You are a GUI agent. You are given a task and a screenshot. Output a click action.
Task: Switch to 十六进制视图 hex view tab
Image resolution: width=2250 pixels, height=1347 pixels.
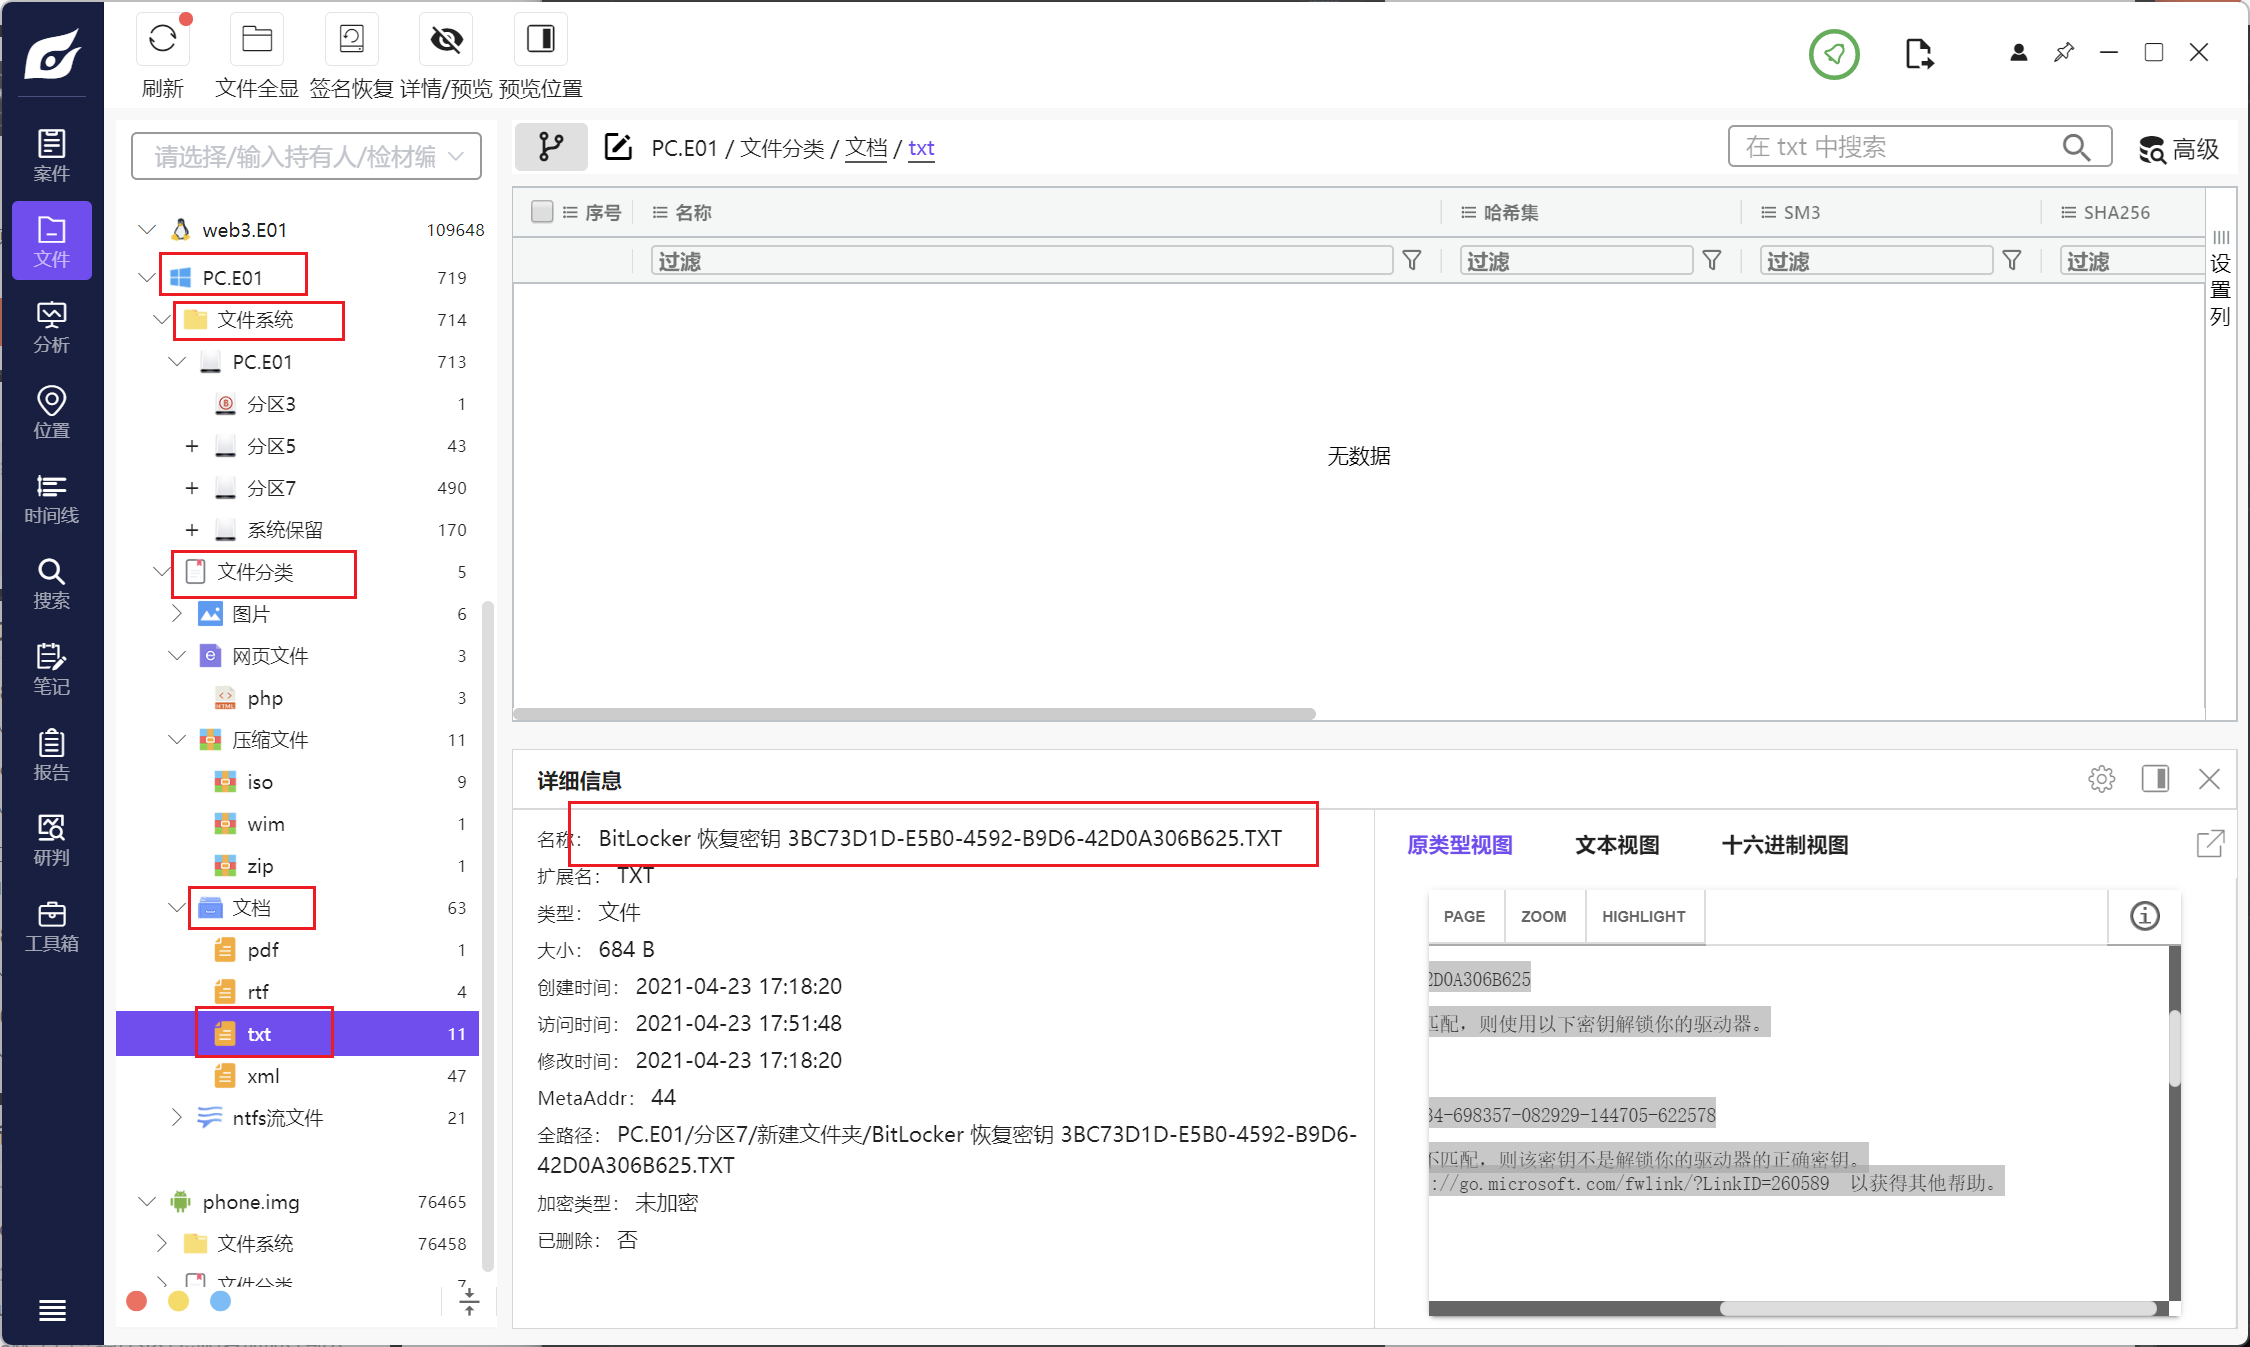tap(1784, 845)
